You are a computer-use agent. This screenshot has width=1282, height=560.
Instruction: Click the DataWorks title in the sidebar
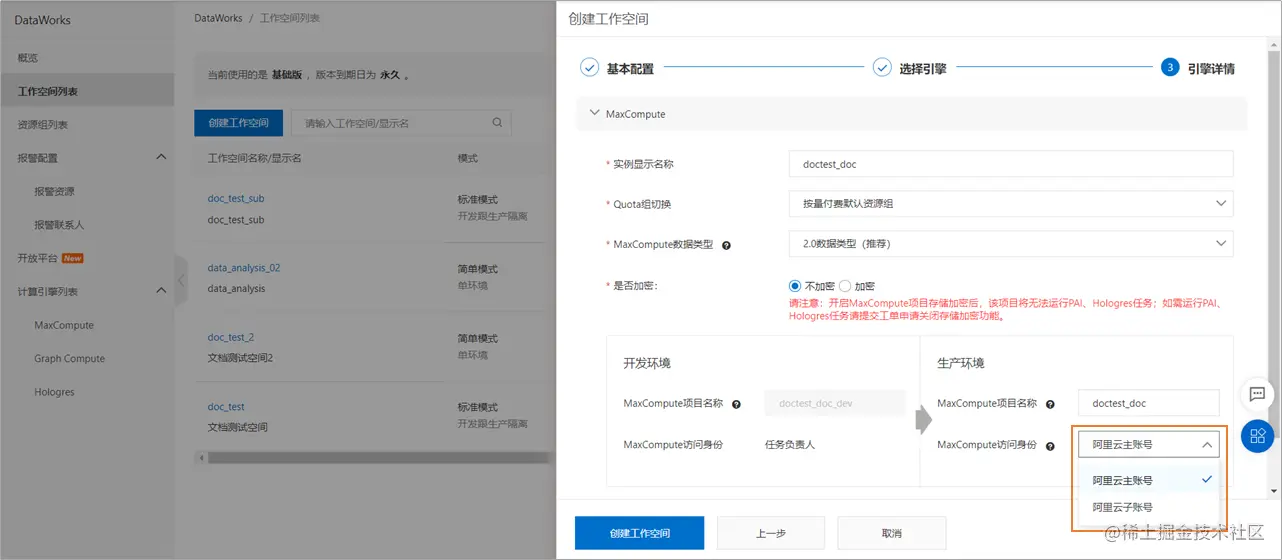coord(43,20)
